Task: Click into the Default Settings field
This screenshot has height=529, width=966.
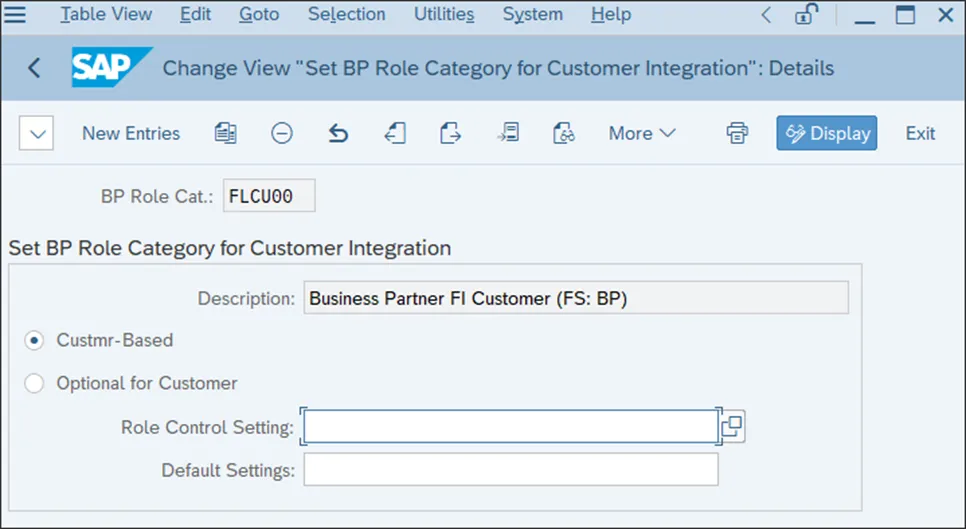Action: (510, 469)
